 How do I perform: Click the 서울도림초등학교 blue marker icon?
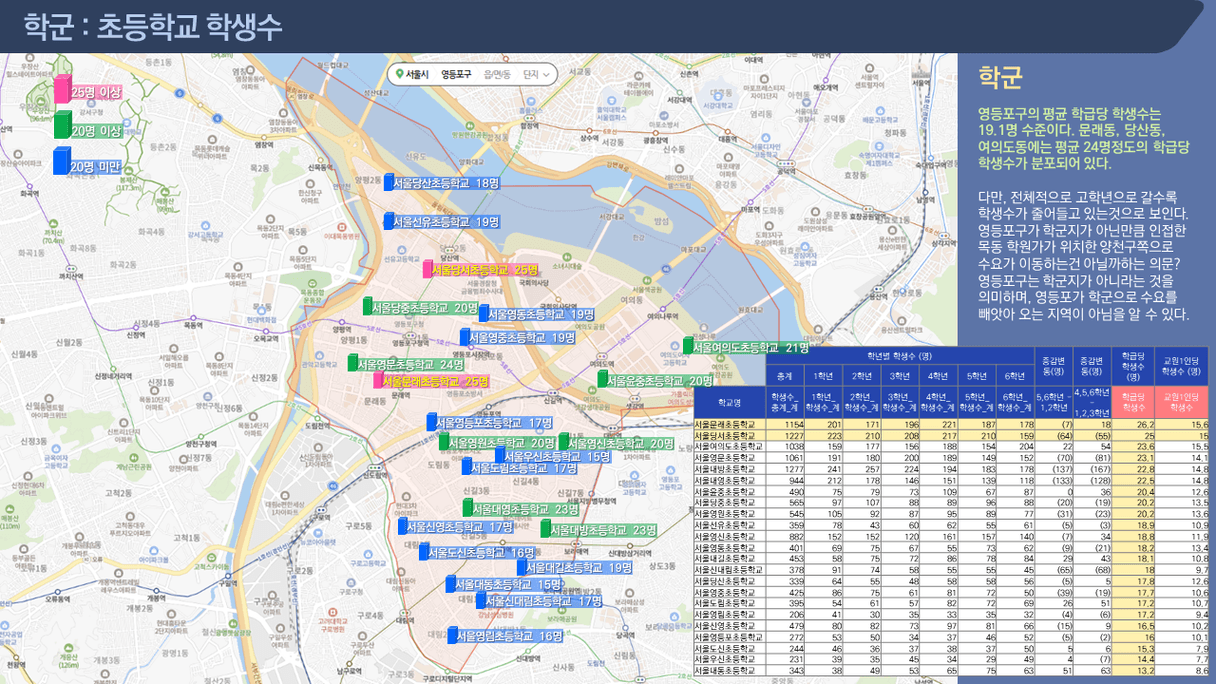(x=467, y=466)
